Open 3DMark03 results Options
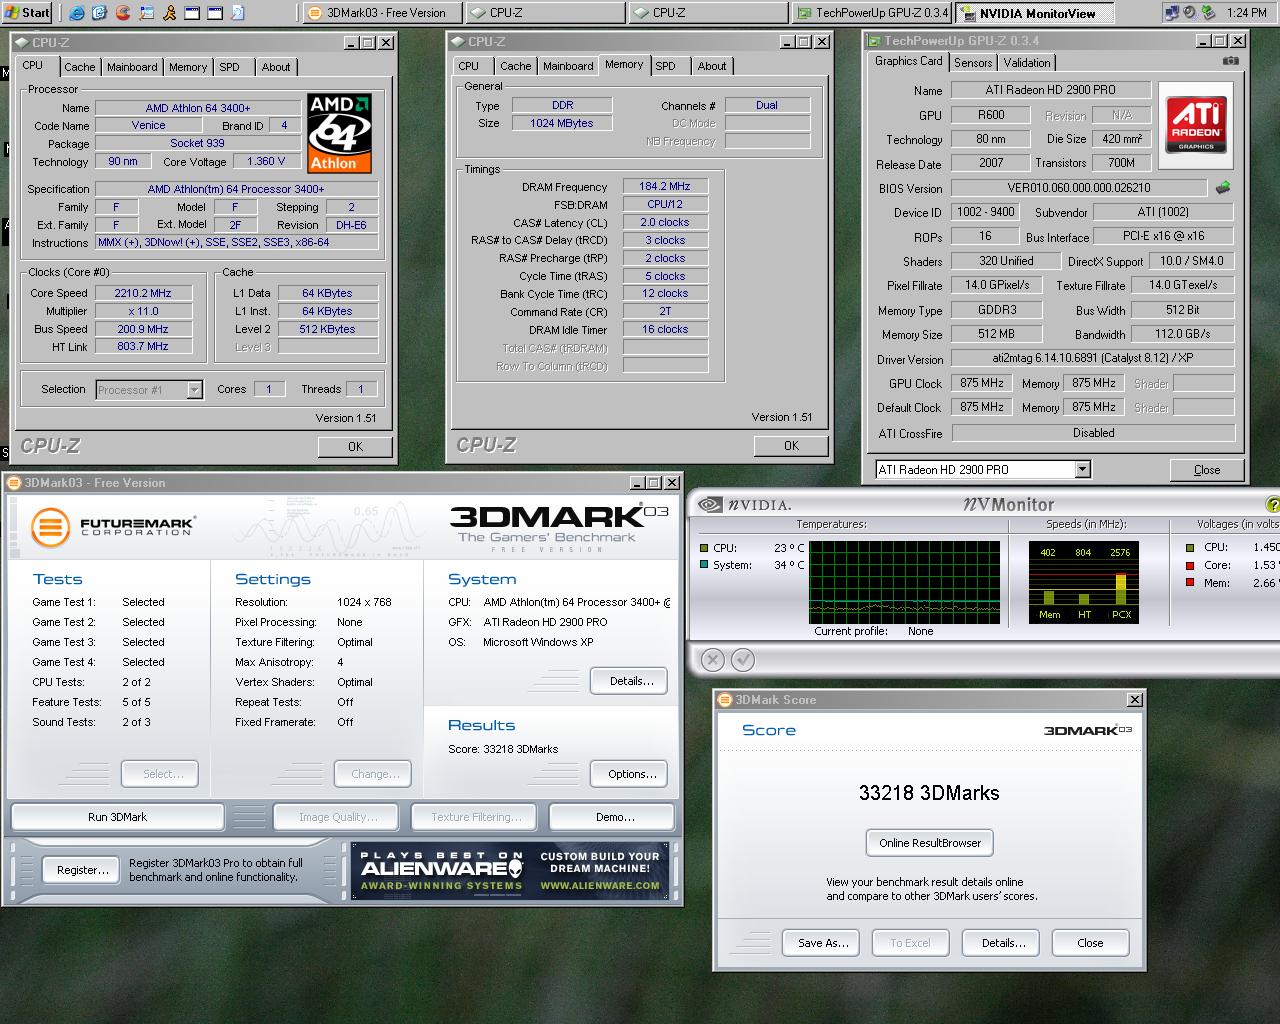 click(631, 774)
